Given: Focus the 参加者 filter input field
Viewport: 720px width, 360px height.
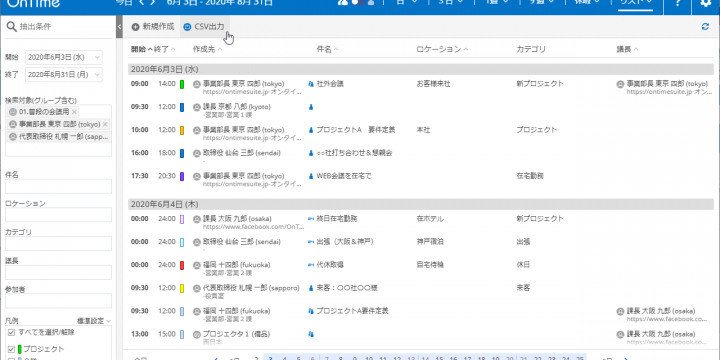Looking at the screenshot, I should (x=58, y=301).
